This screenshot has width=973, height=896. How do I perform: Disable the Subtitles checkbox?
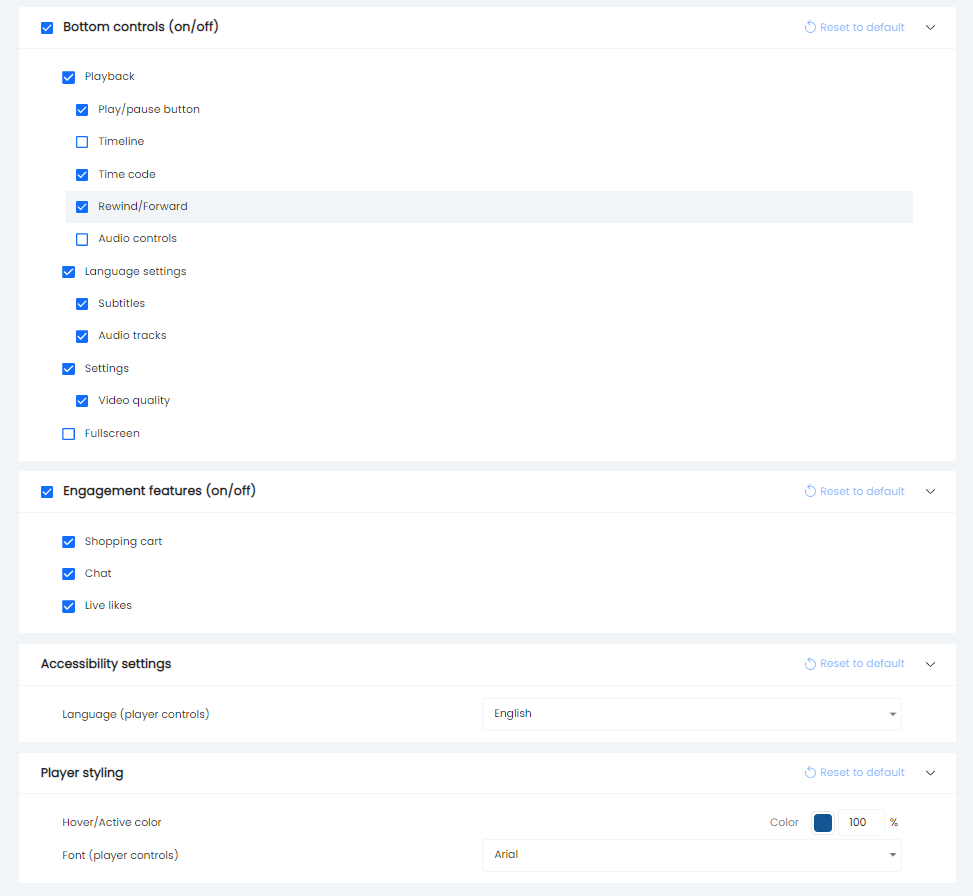[81, 304]
